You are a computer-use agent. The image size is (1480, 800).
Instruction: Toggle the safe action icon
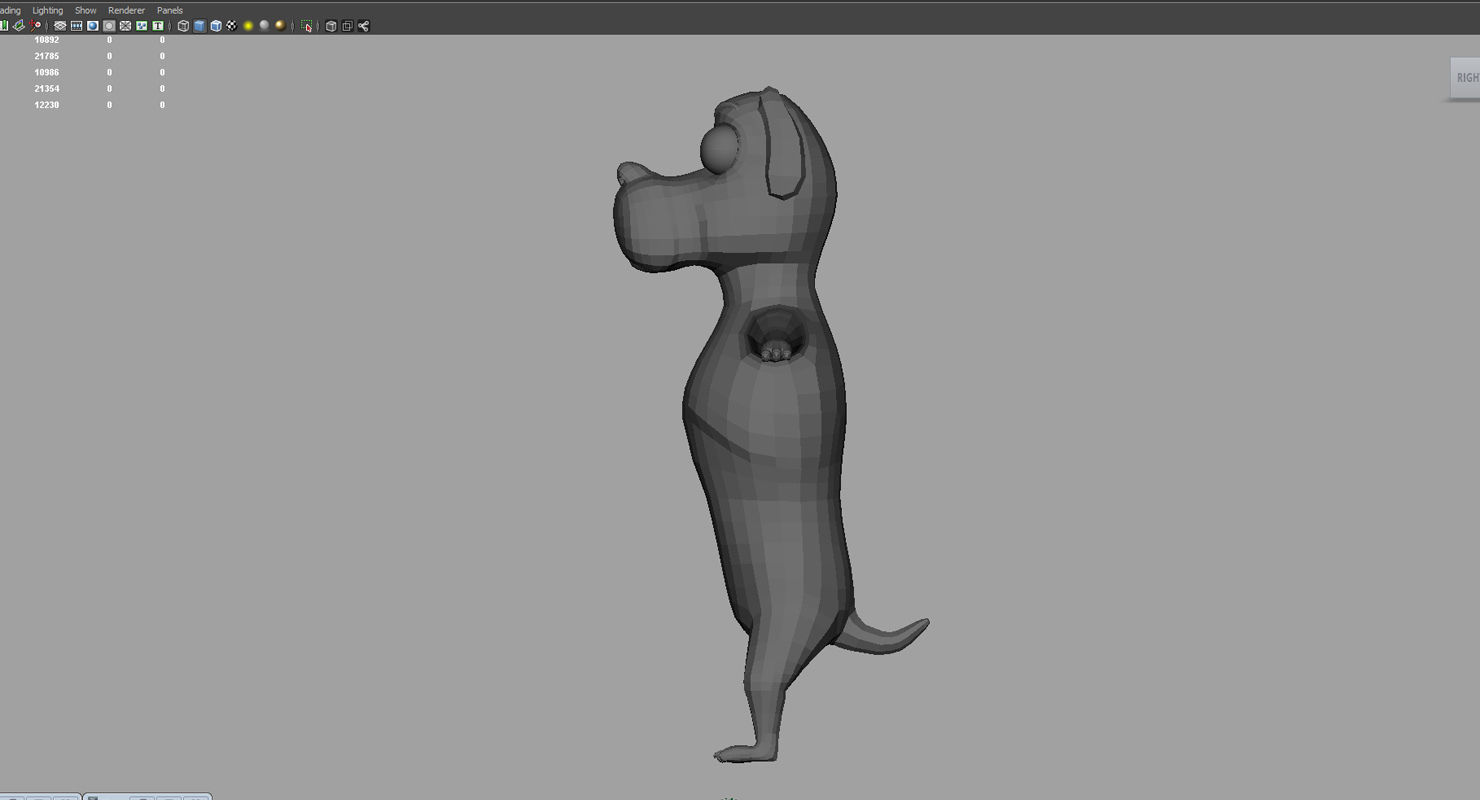(141, 26)
